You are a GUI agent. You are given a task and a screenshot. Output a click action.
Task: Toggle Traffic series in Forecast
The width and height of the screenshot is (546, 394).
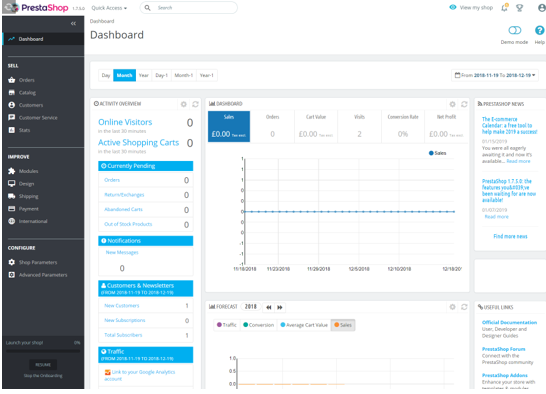(x=227, y=325)
